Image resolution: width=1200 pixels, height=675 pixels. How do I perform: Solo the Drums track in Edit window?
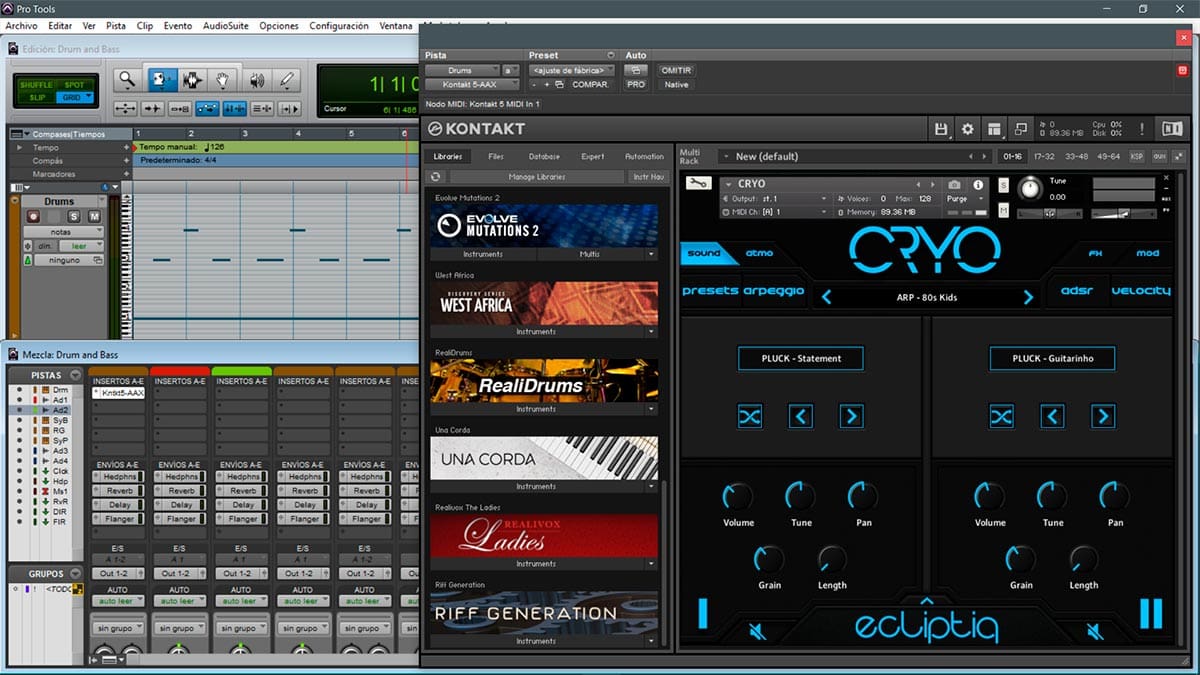point(74,217)
